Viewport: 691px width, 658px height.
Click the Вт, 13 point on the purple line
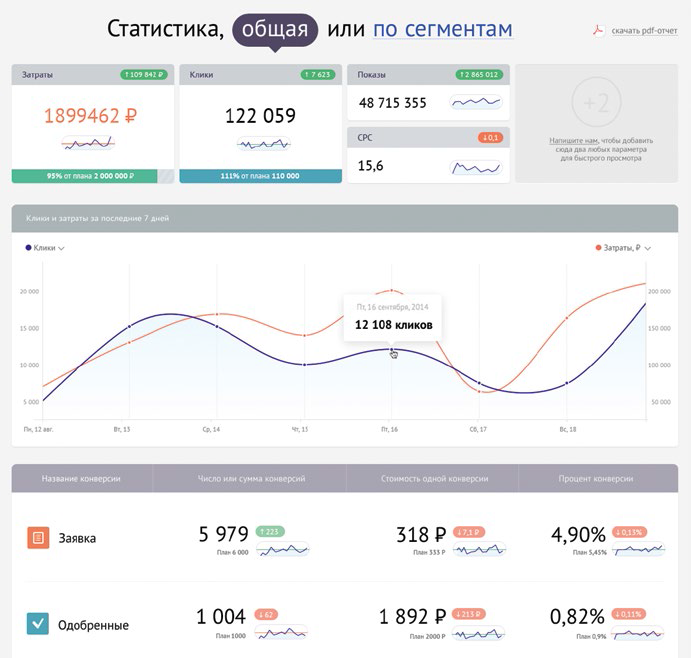point(129,327)
